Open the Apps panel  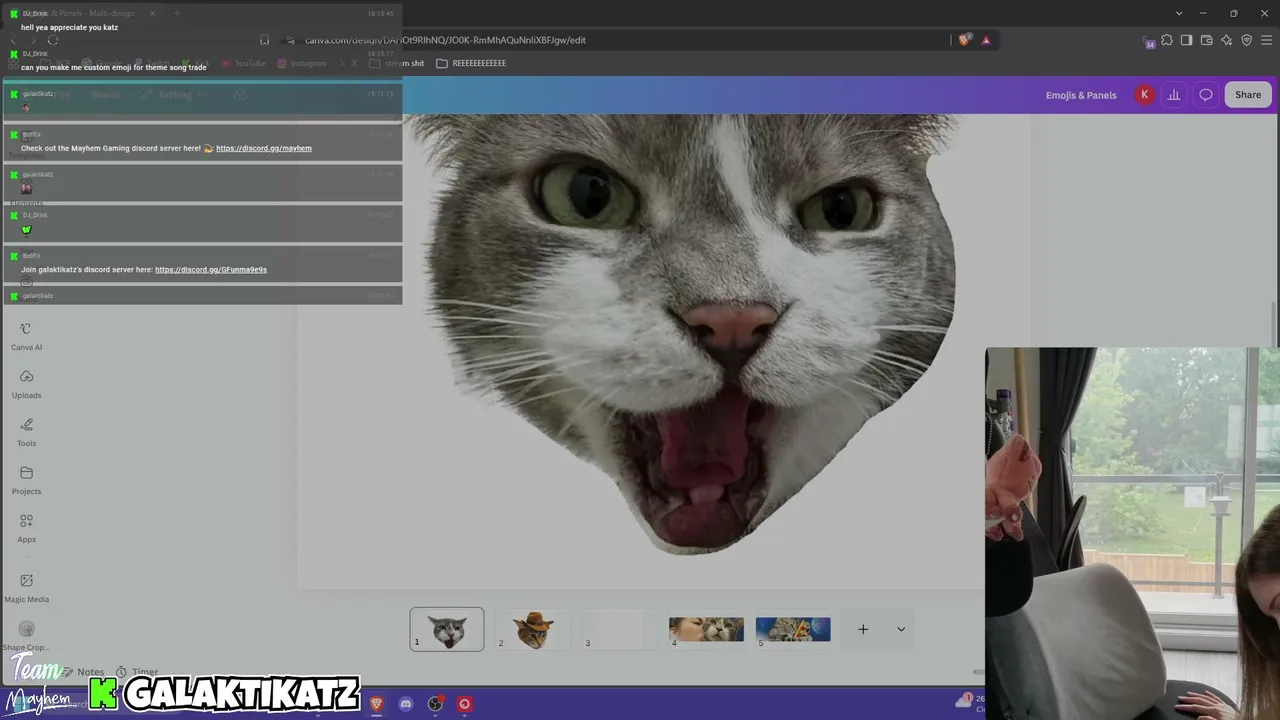pyautogui.click(x=26, y=529)
